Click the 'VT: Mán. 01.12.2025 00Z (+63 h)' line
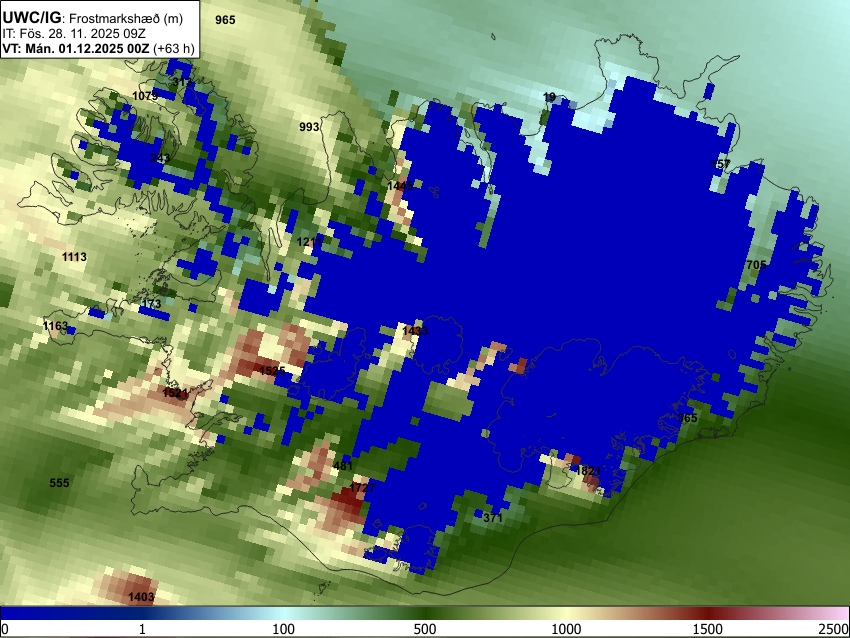 (98, 48)
